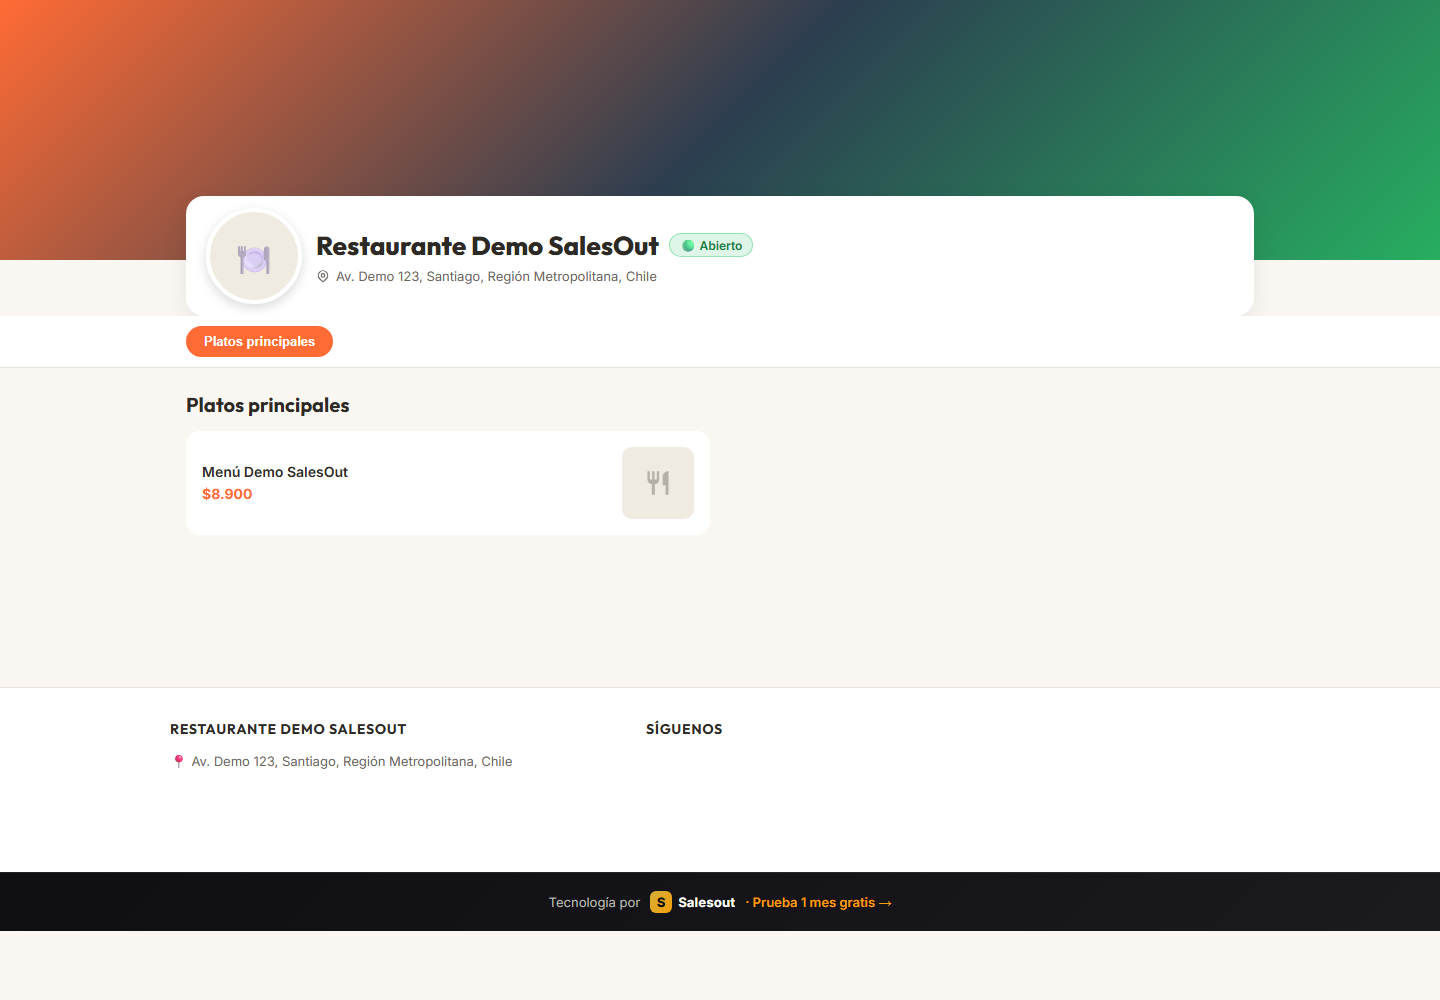Select the Platos principales category tab
Viewport: 1440px width, 1000px height.
click(x=259, y=342)
